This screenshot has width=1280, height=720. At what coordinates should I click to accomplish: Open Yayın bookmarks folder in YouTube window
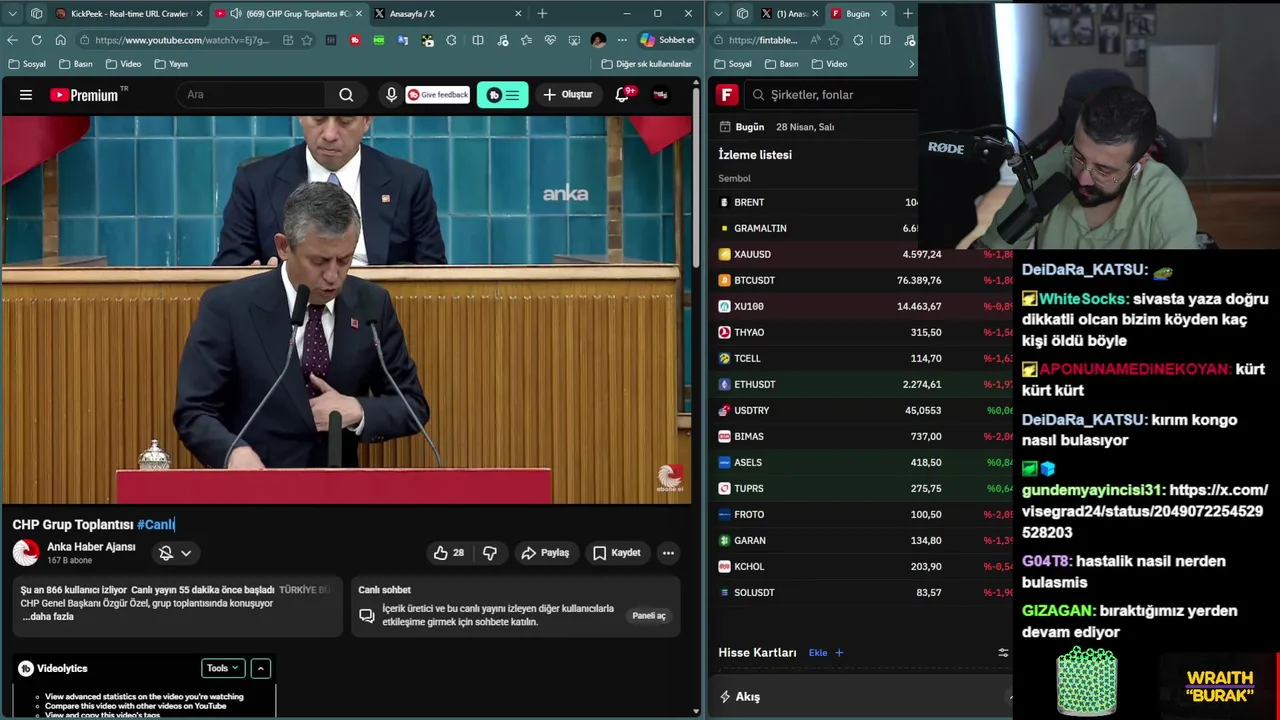[x=171, y=64]
